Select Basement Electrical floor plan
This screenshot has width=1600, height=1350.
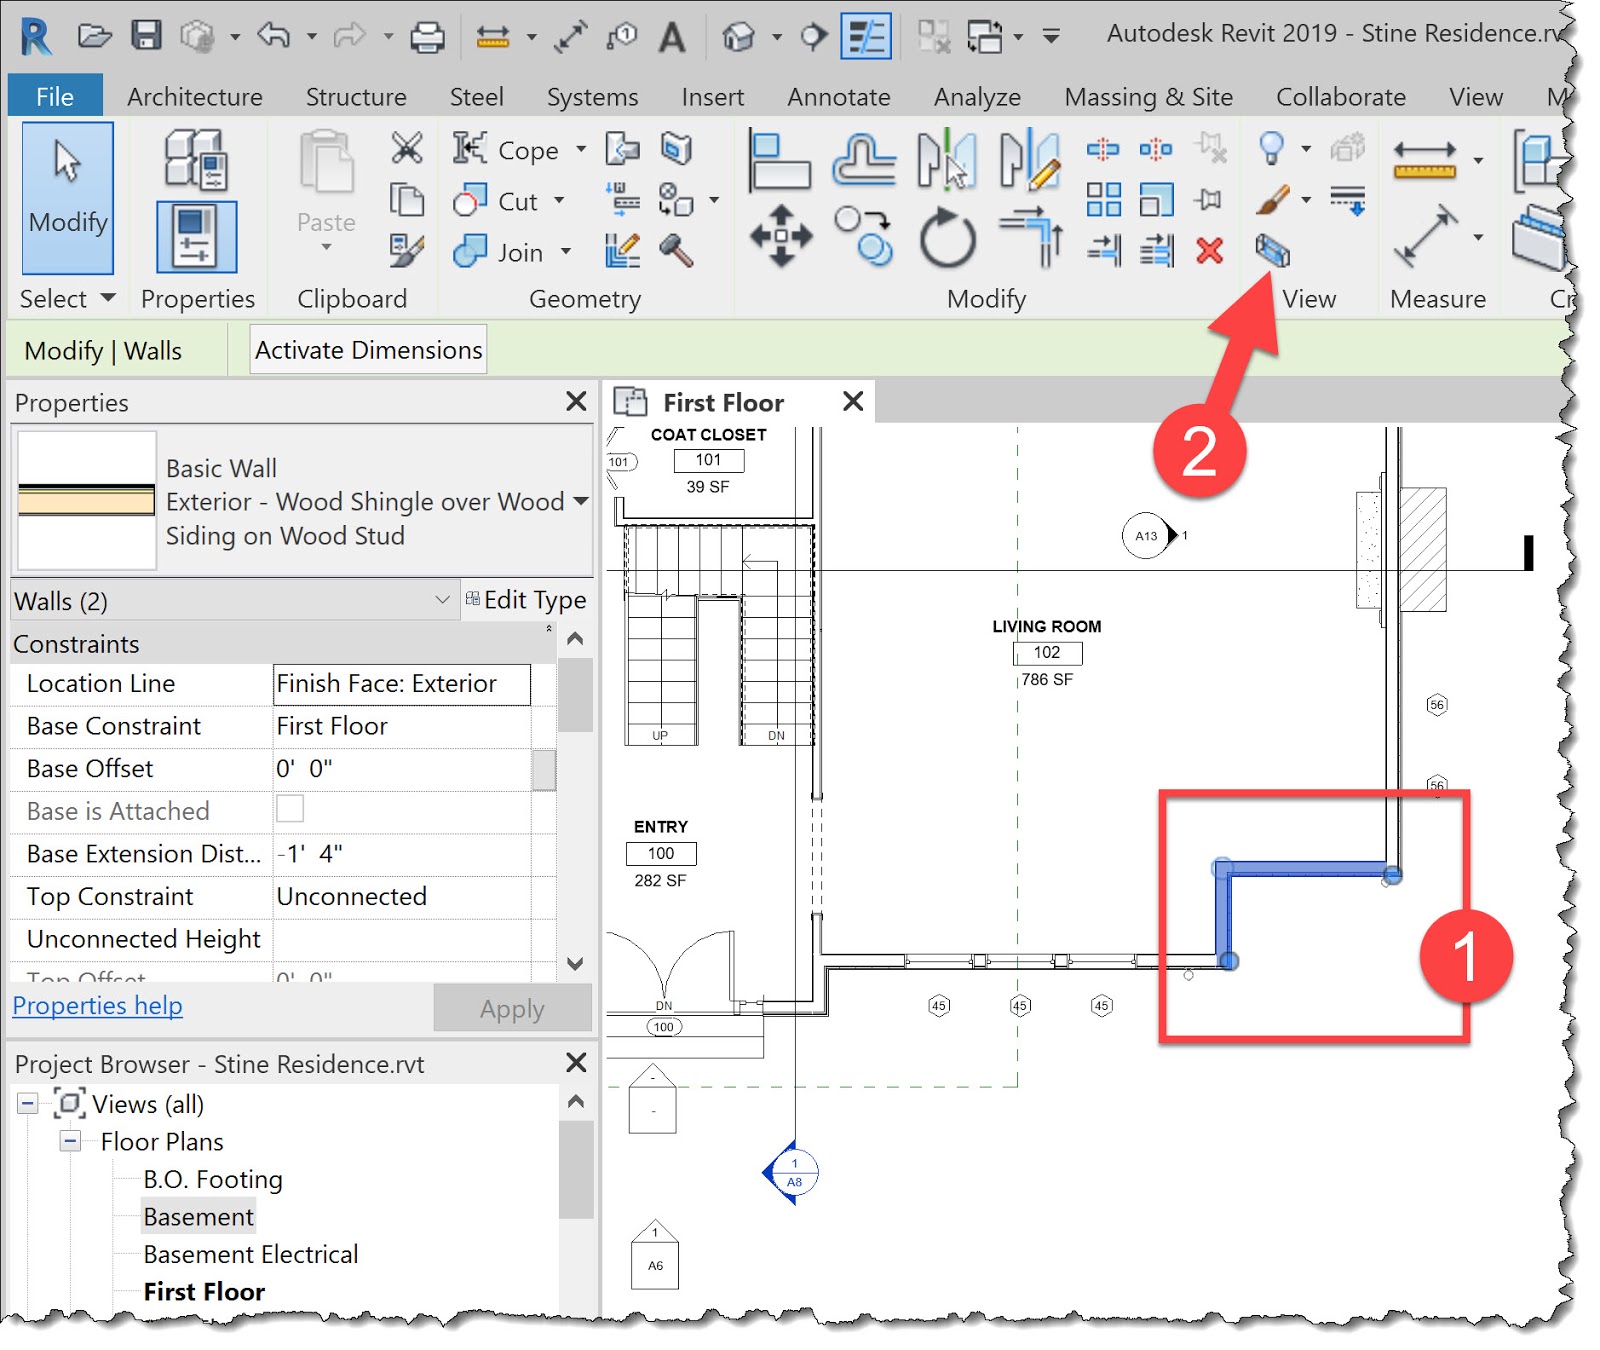(x=250, y=1254)
